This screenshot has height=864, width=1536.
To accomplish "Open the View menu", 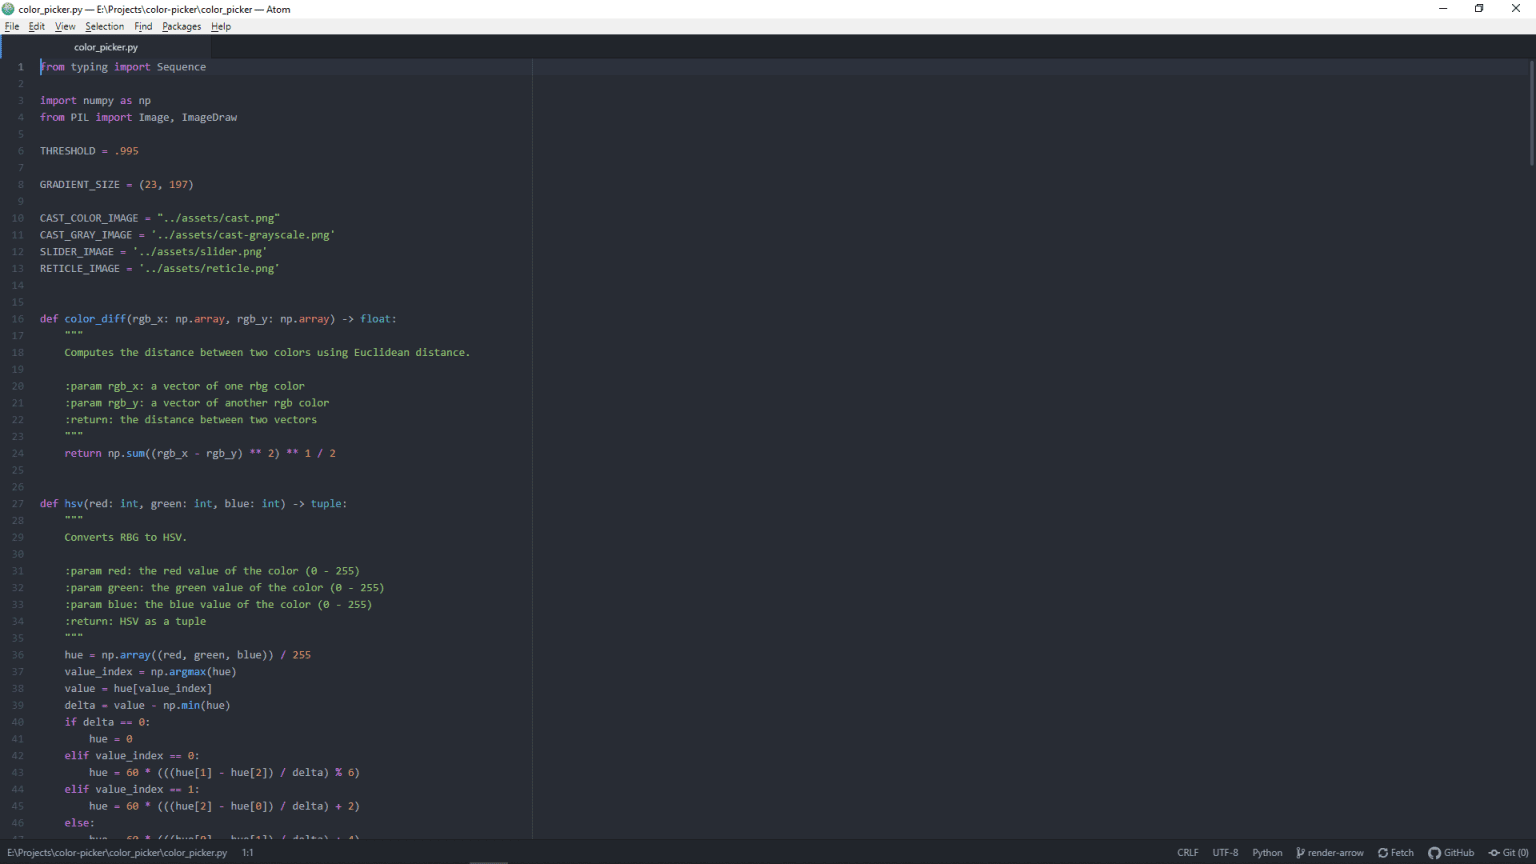I will tap(65, 27).
